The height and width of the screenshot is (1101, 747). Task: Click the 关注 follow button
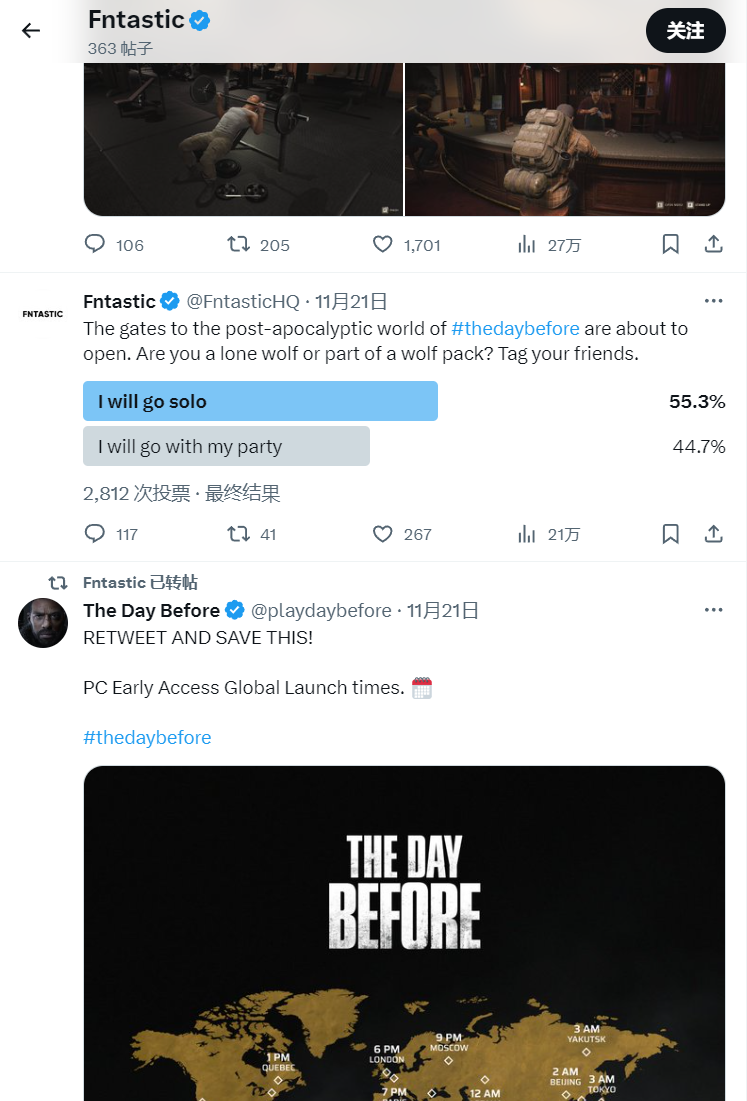(685, 31)
